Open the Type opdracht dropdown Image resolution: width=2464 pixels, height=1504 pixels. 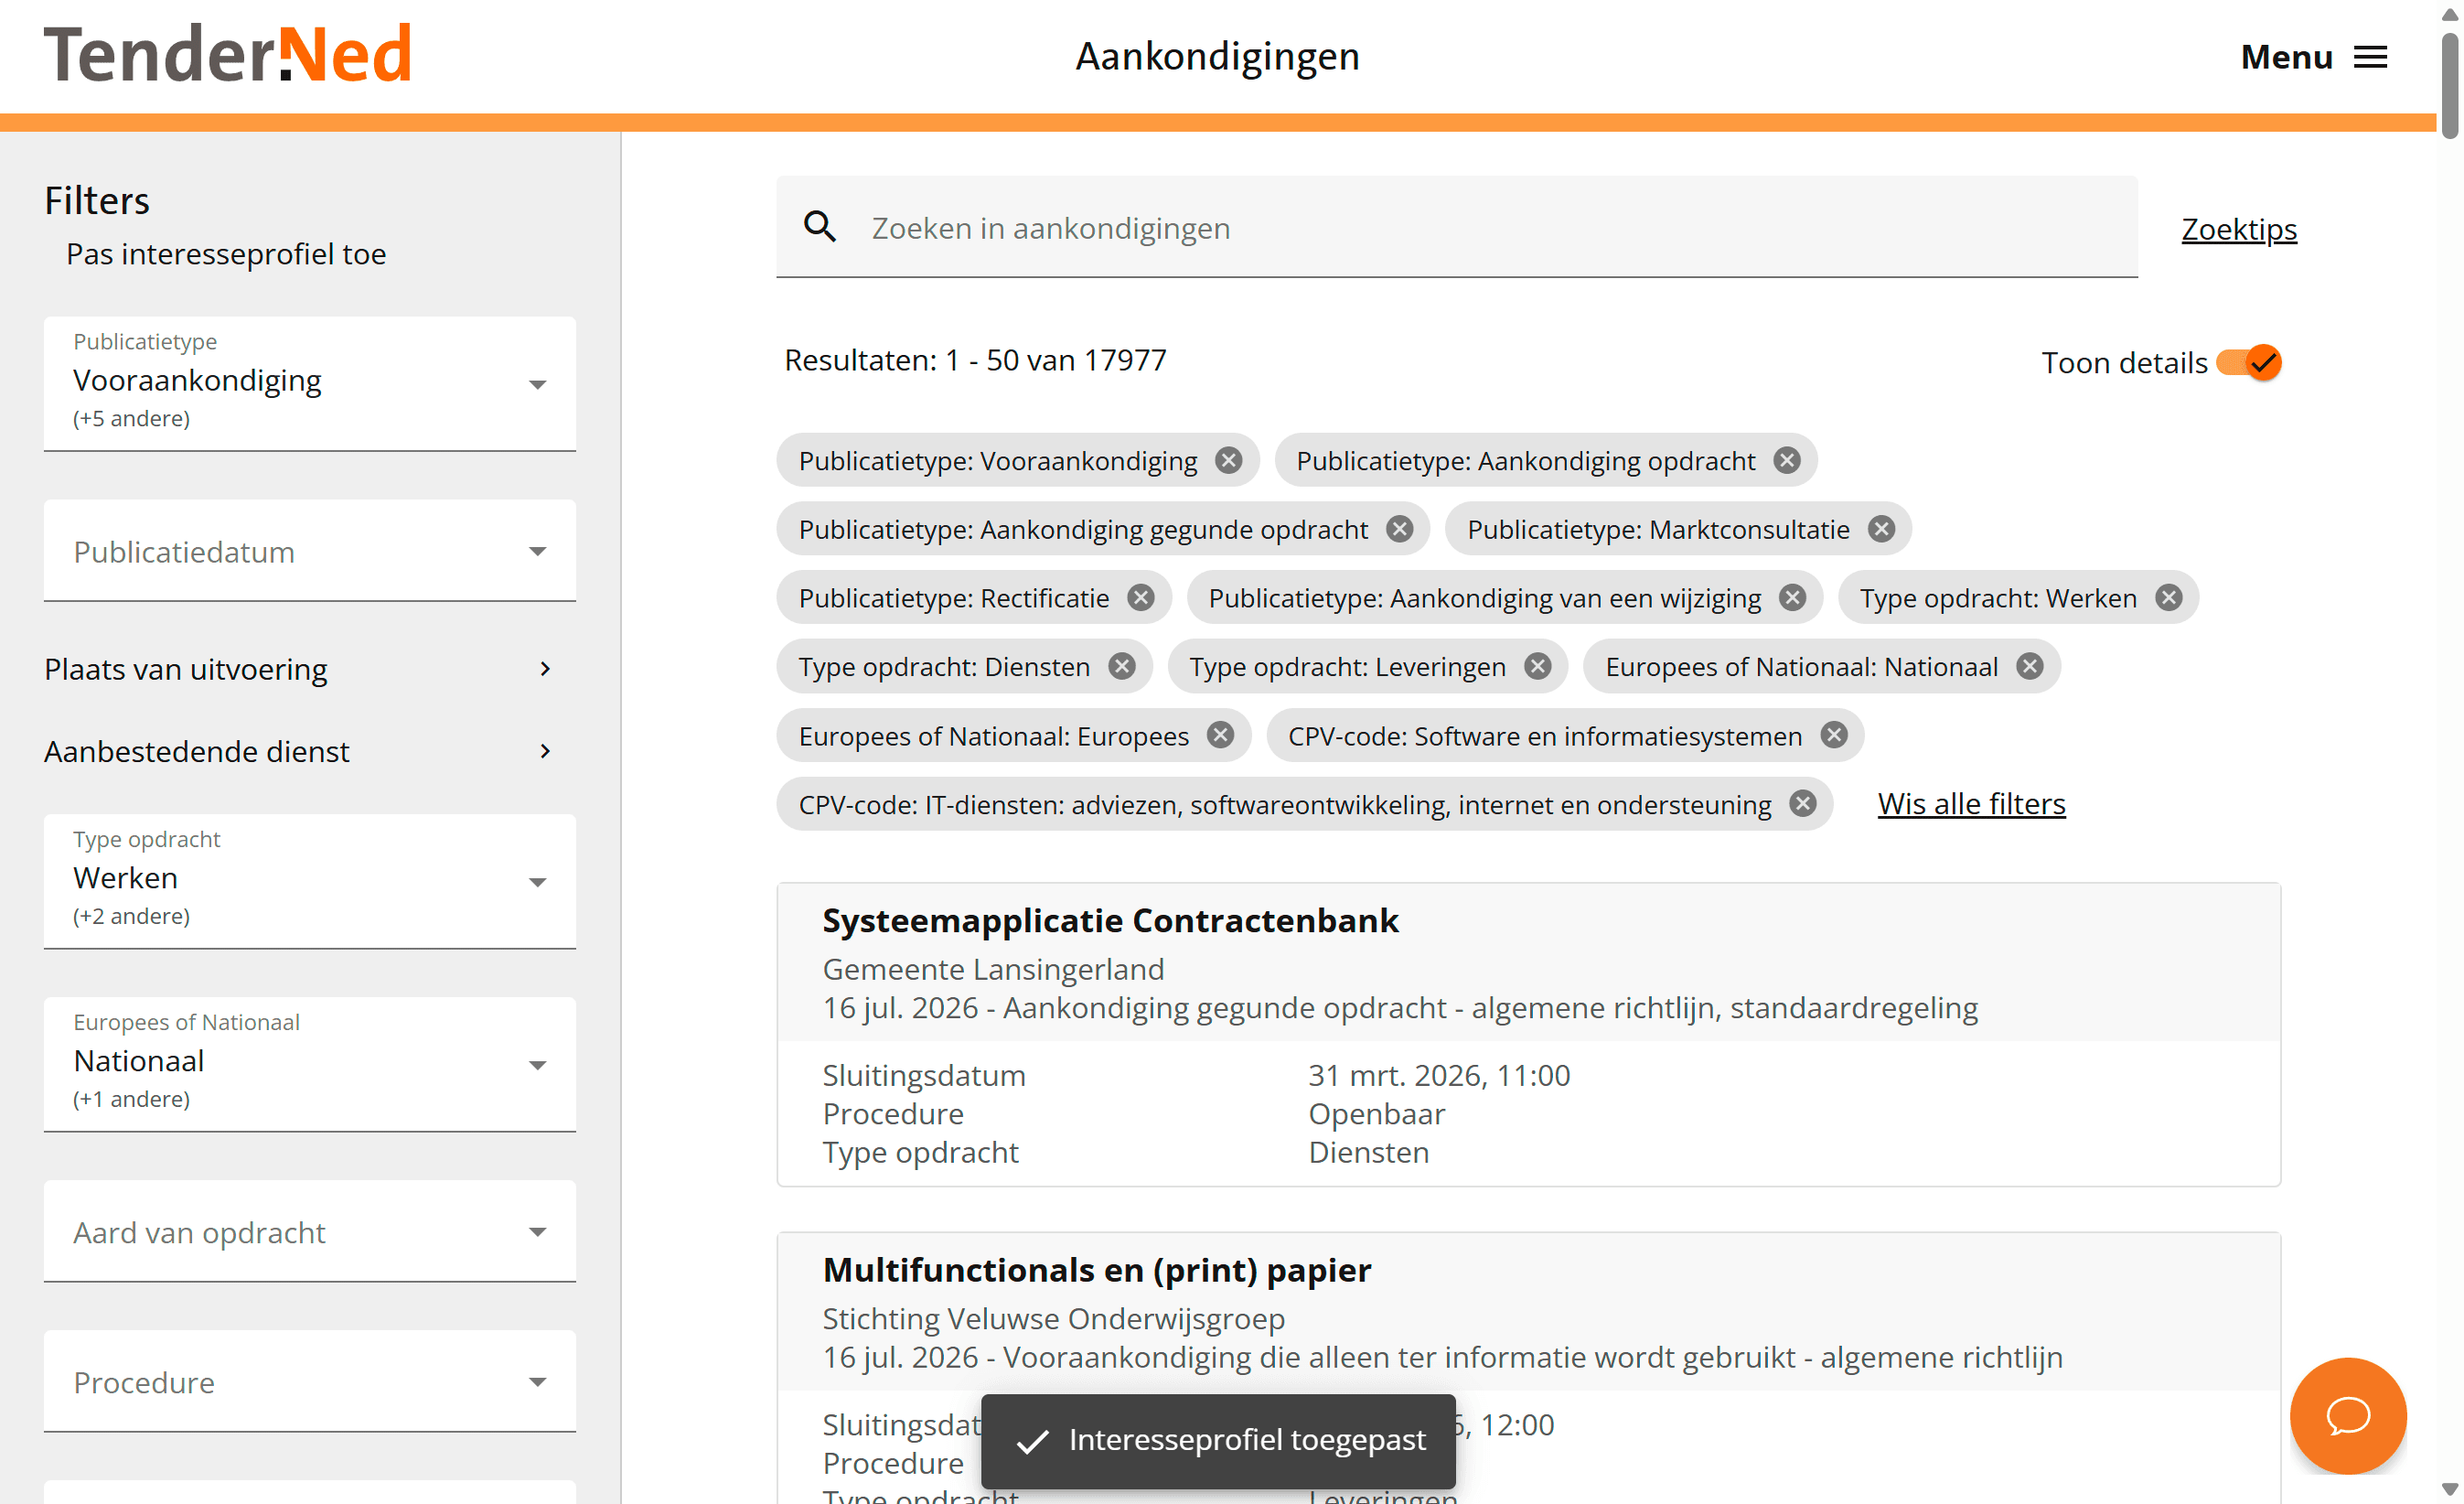(x=310, y=882)
